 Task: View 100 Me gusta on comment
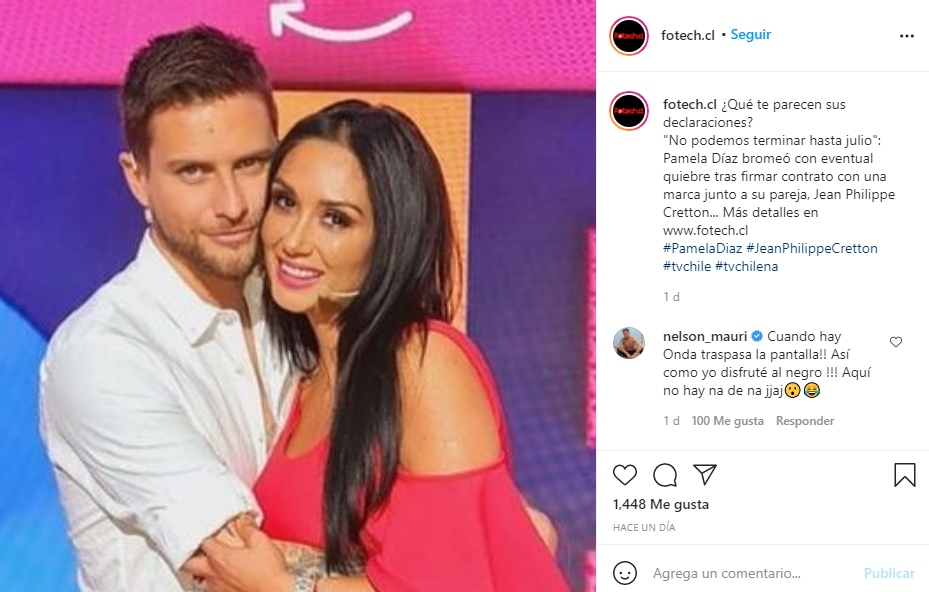point(728,421)
